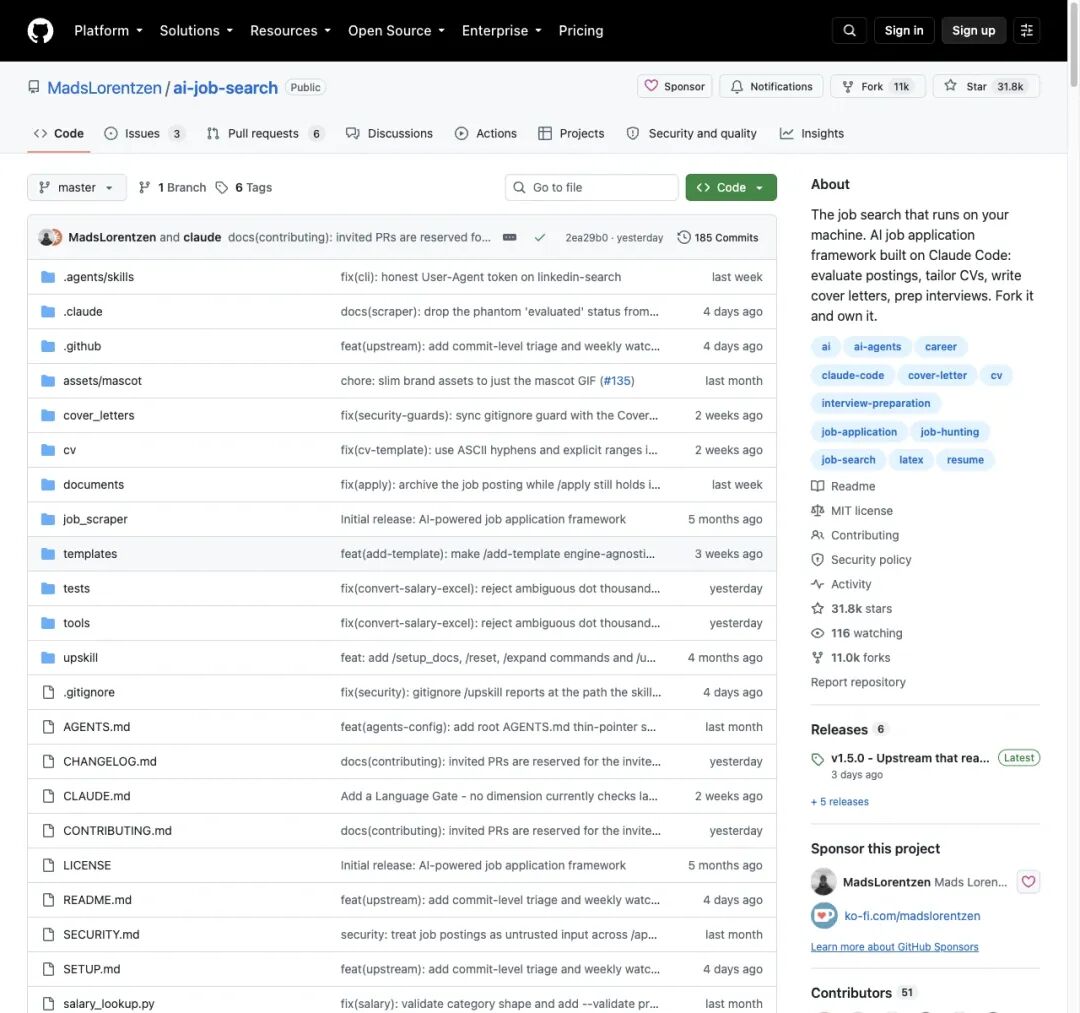The image size is (1080, 1013).
Task: Switch to the Actions tab
Action: (x=486, y=134)
